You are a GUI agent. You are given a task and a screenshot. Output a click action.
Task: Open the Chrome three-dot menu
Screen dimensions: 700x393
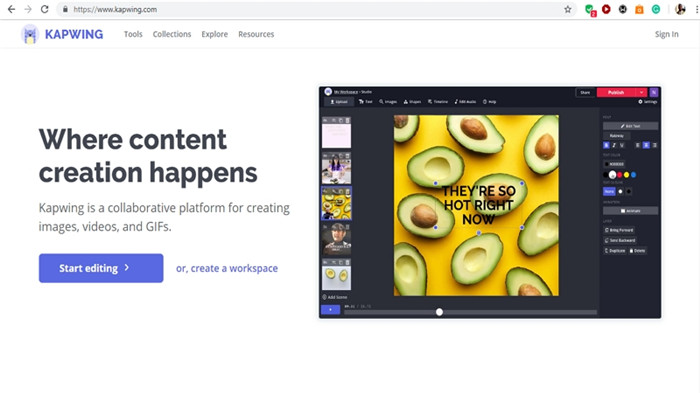(x=696, y=9)
